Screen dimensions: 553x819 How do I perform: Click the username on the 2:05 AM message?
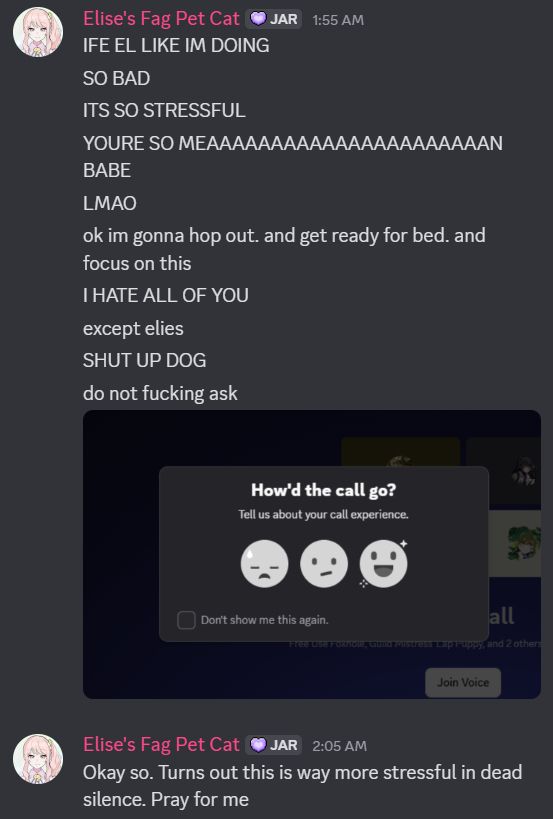coord(161,745)
